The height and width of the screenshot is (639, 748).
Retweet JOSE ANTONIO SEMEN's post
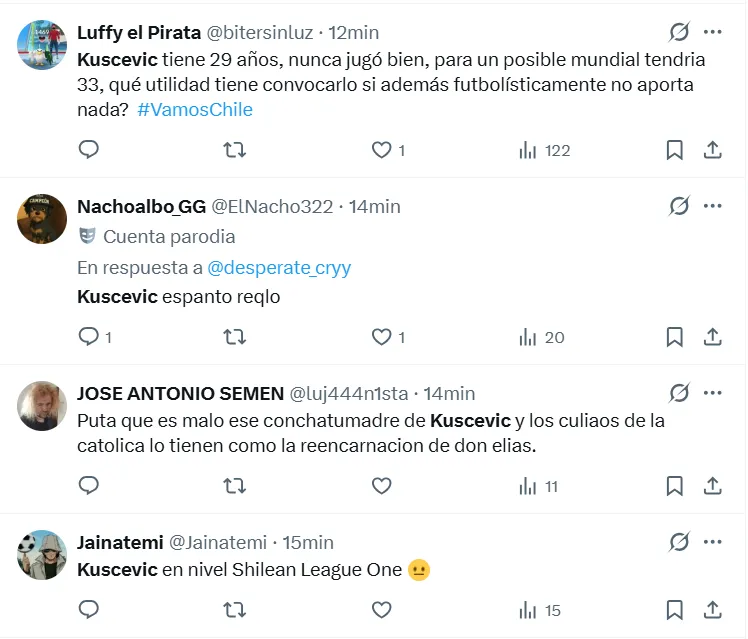[x=234, y=487]
